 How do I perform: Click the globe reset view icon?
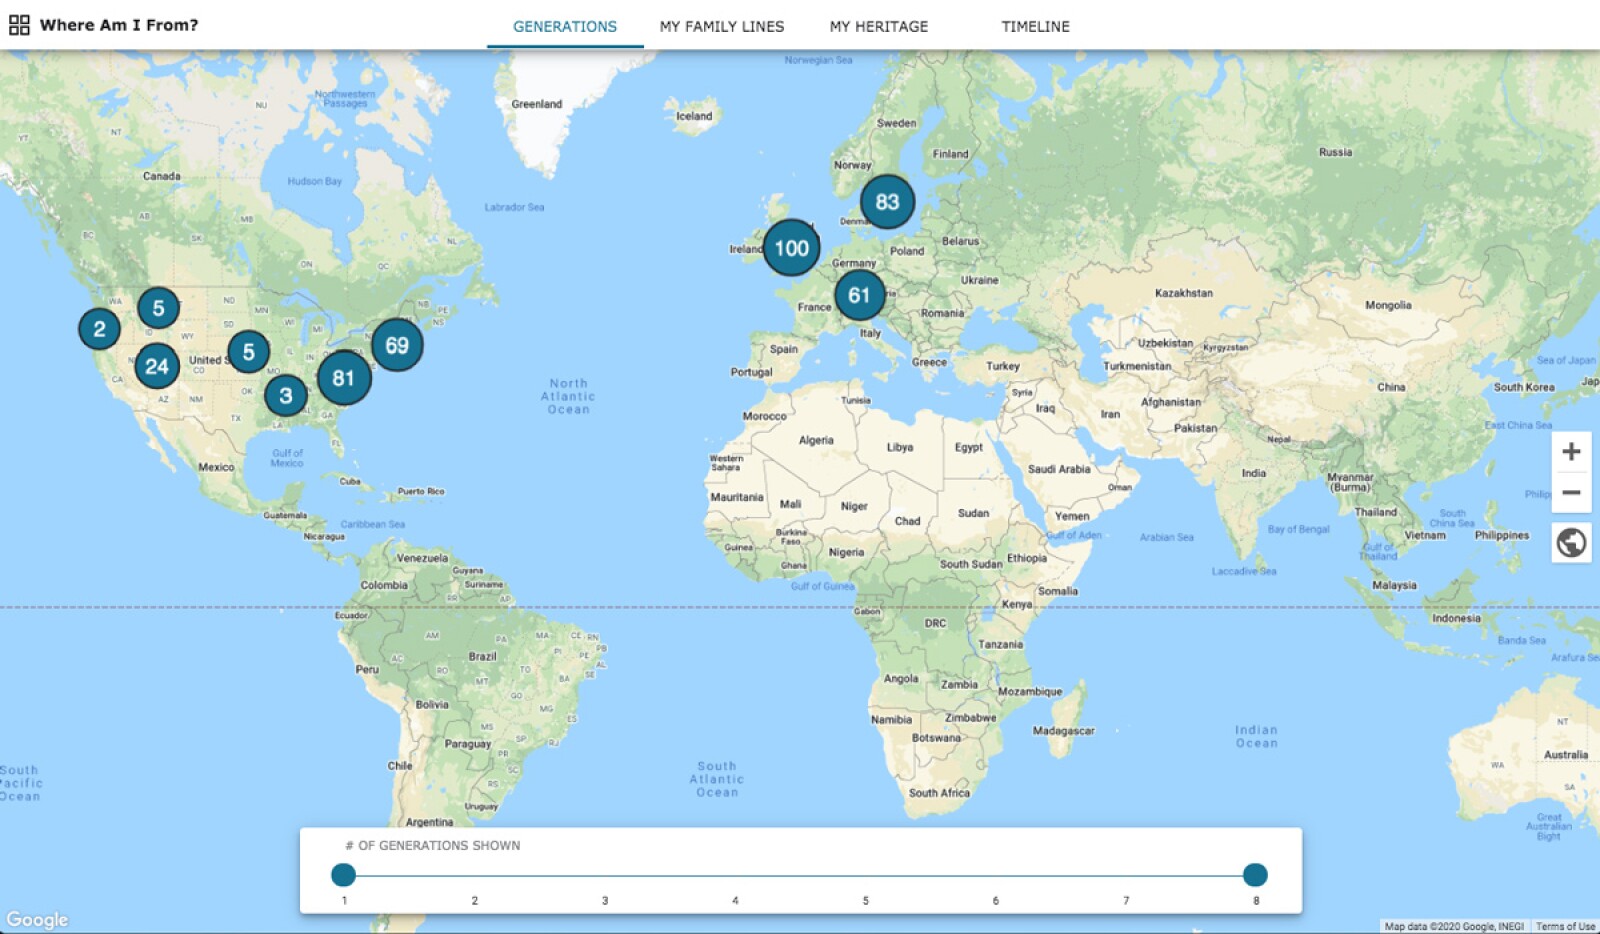tap(1571, 543)
